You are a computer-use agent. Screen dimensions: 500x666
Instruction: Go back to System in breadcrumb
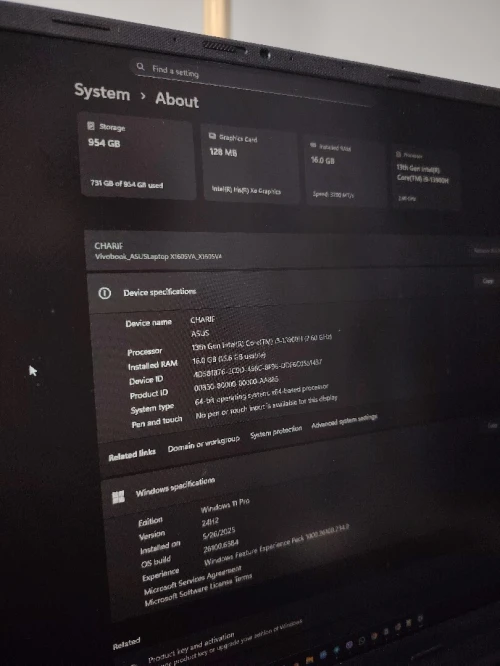point(102,92)
